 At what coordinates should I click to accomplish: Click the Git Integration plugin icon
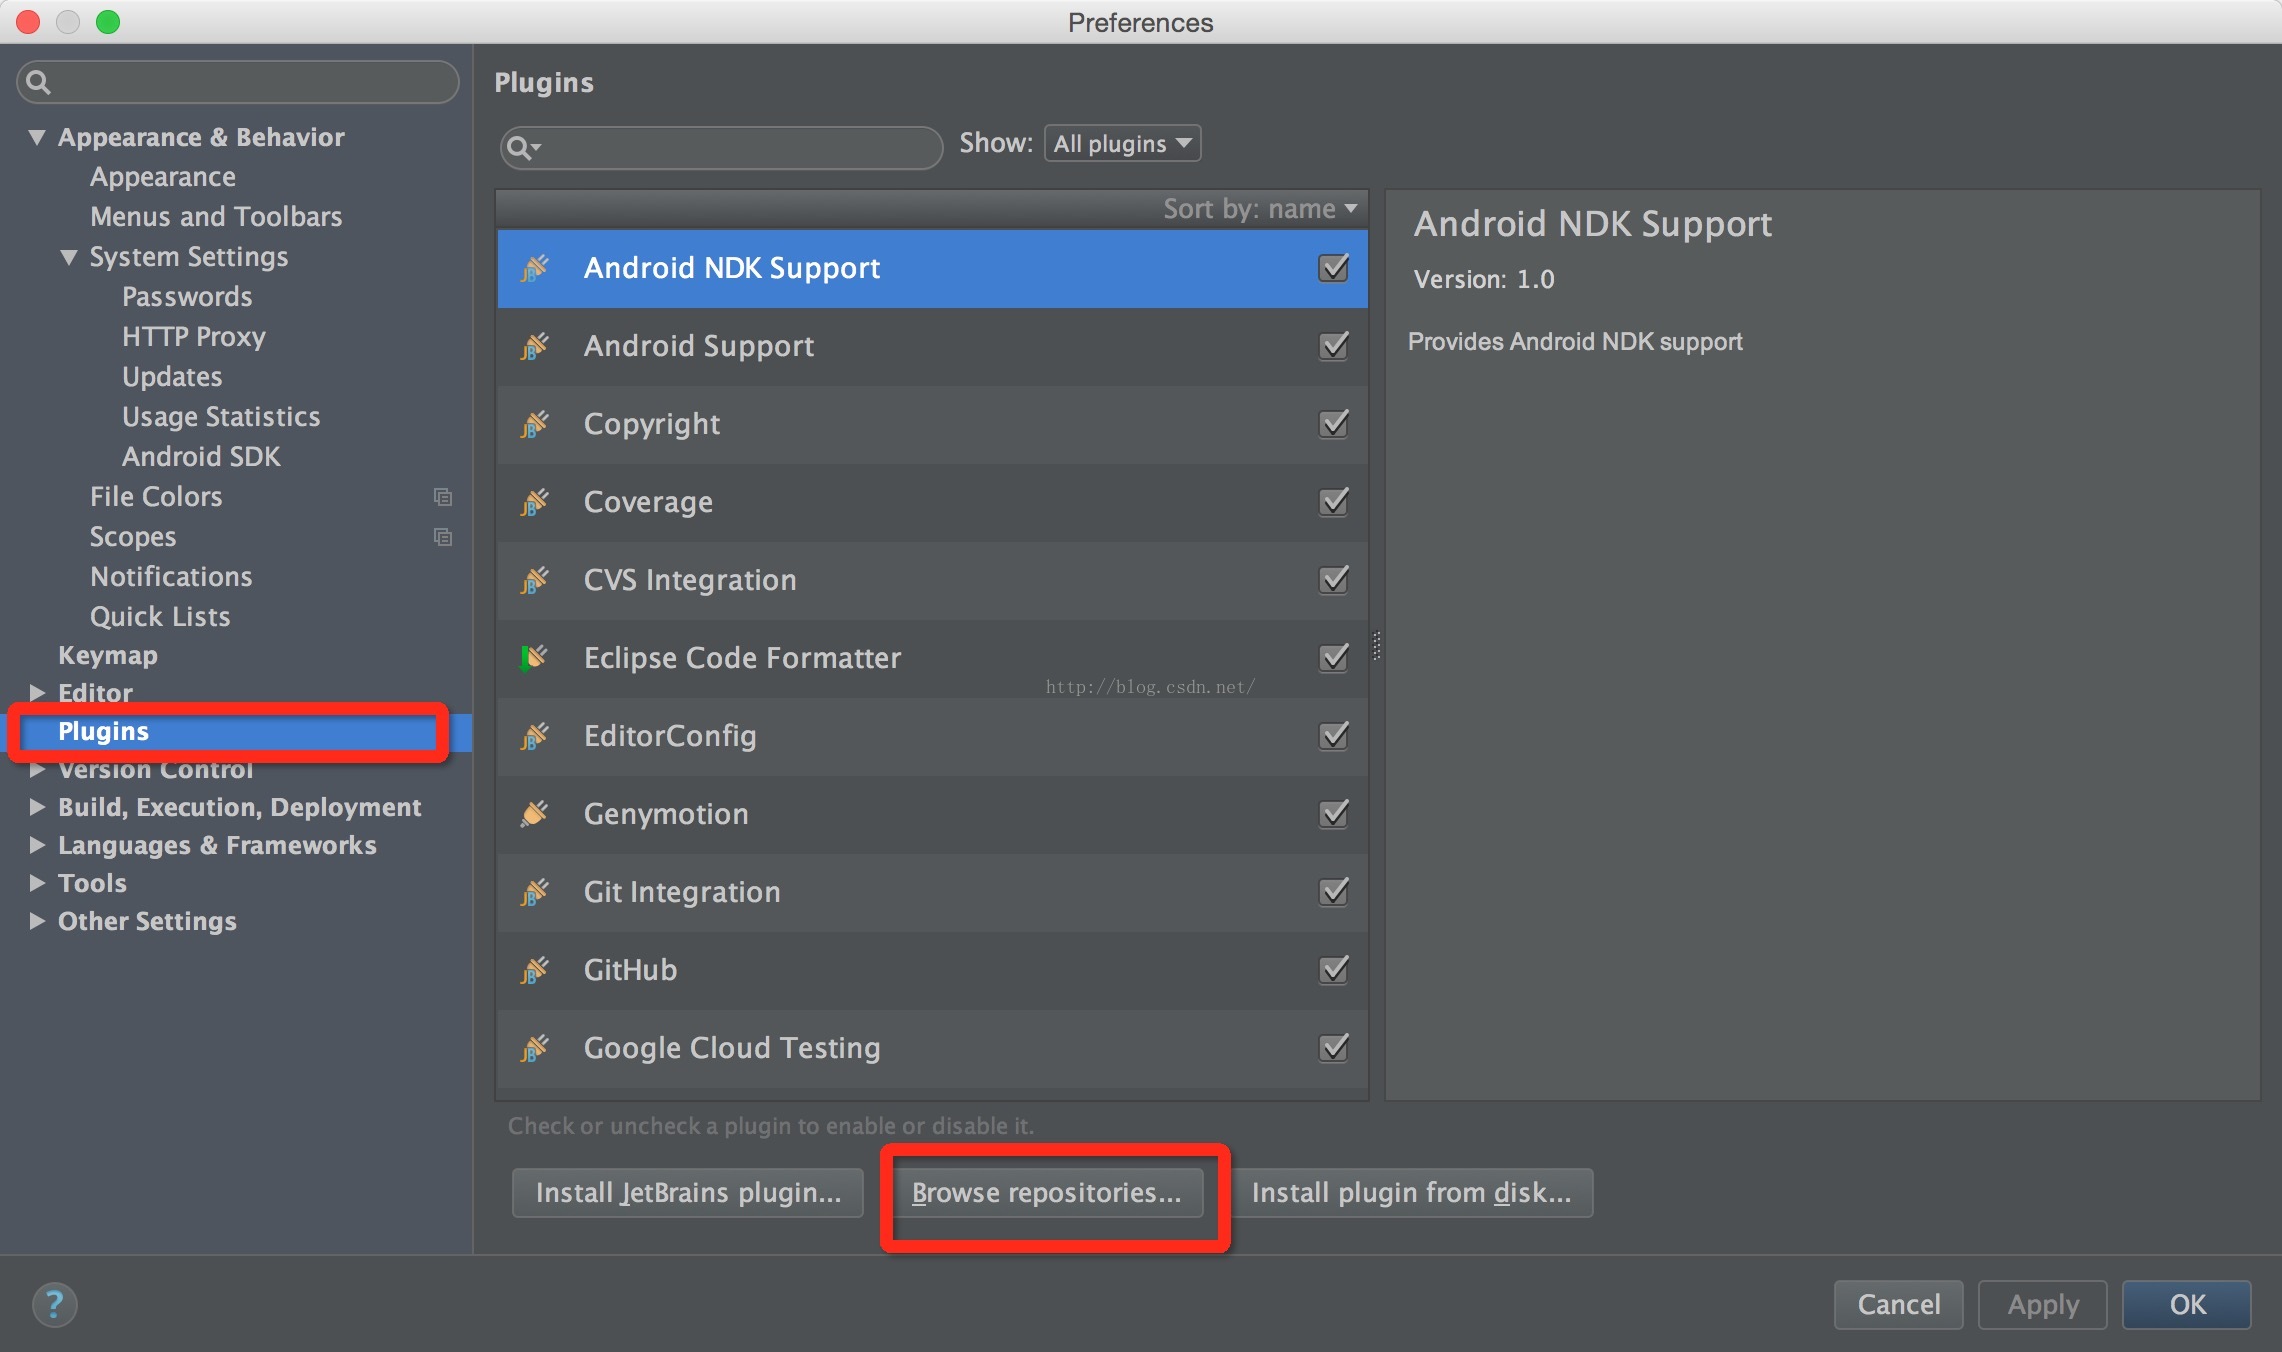pyautogui.click(x=534, y=892)
